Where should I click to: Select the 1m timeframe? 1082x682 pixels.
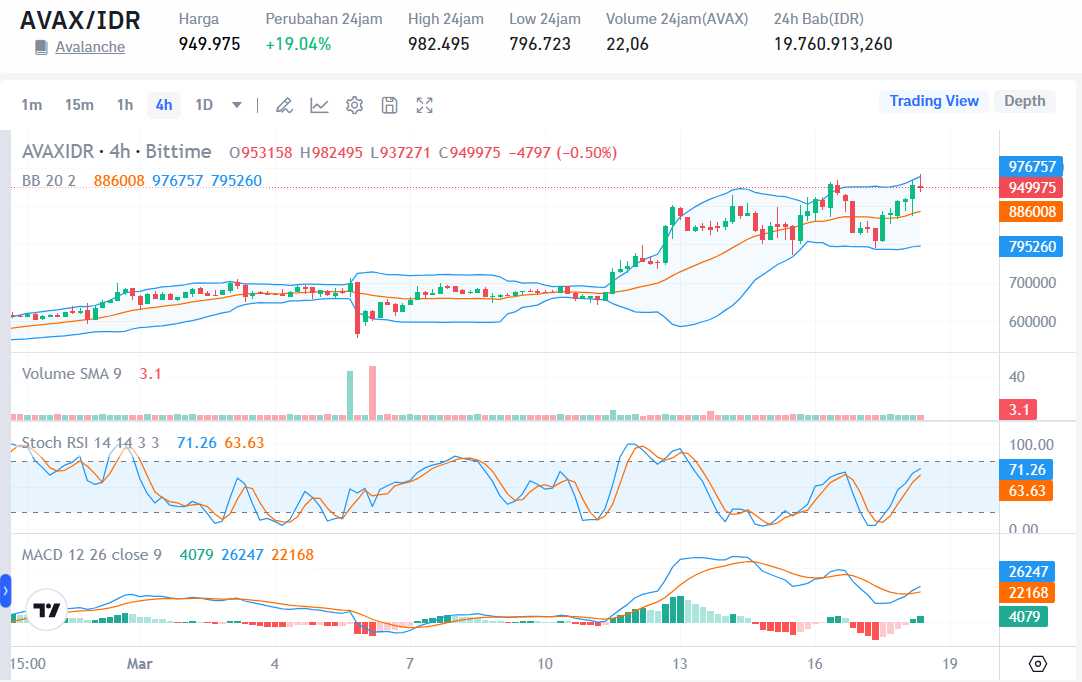32,105
